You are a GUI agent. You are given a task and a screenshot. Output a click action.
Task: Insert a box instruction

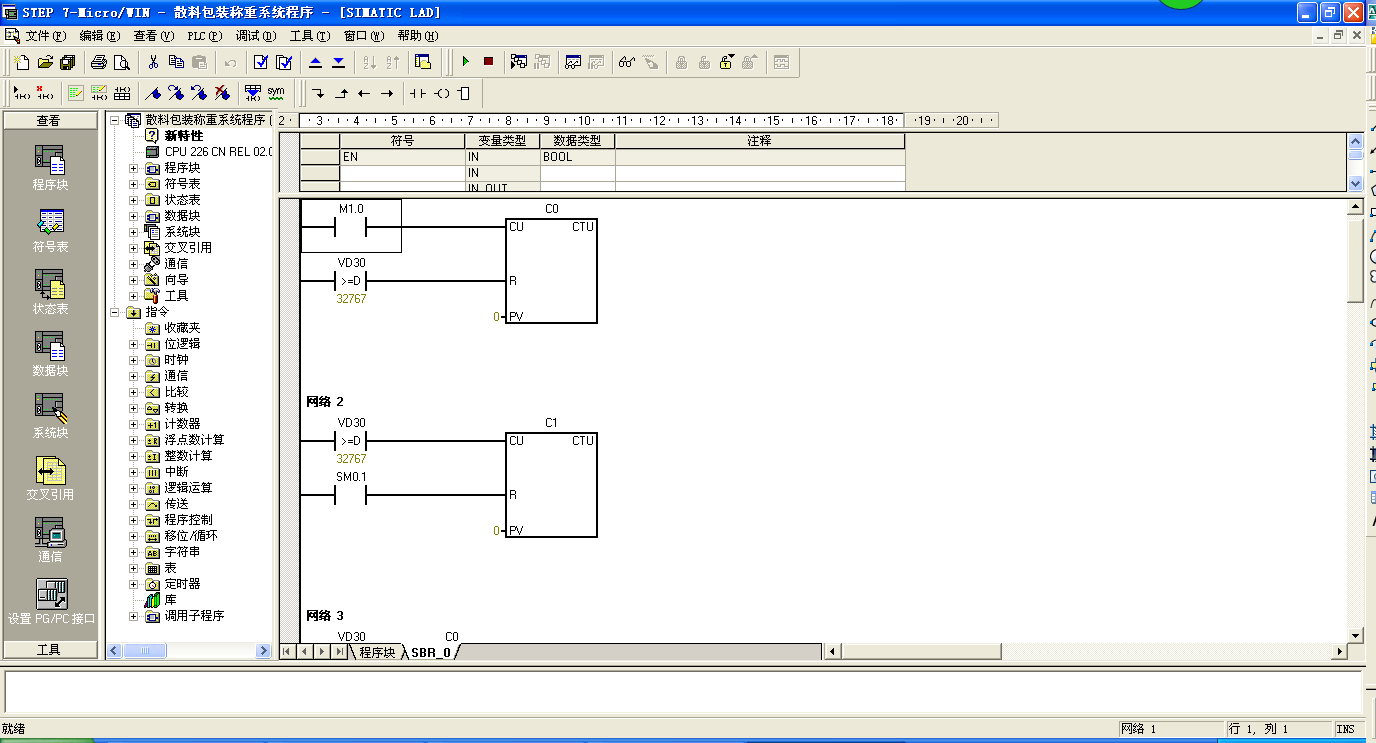(464, 93)
